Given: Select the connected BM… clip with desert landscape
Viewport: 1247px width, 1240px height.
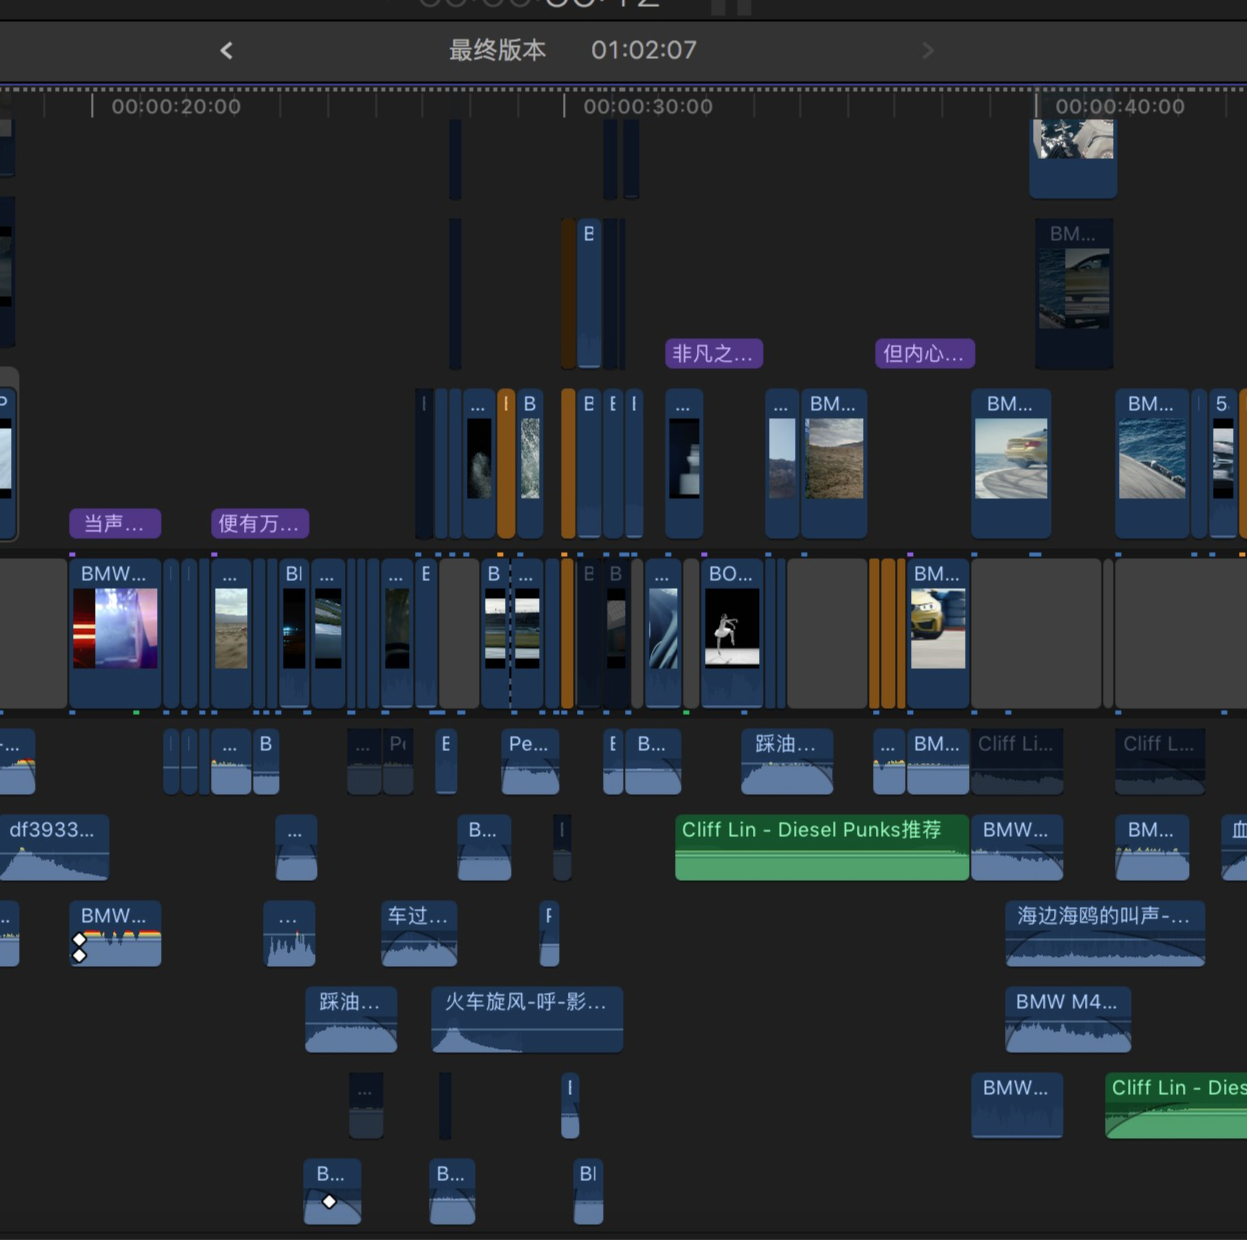Looking at the screenshot, I should coord(834,463).
